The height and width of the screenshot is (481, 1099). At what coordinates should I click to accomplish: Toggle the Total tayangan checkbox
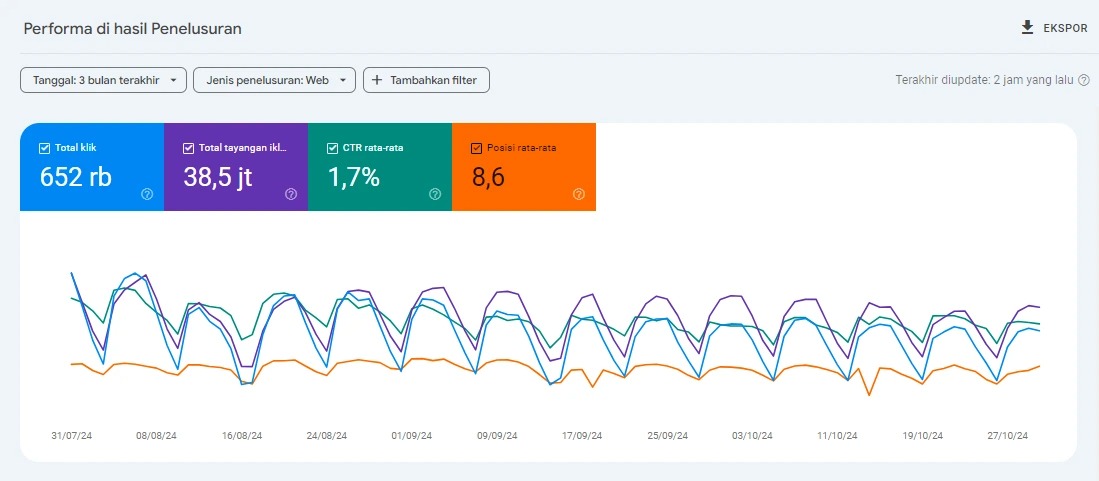(188, 148)
